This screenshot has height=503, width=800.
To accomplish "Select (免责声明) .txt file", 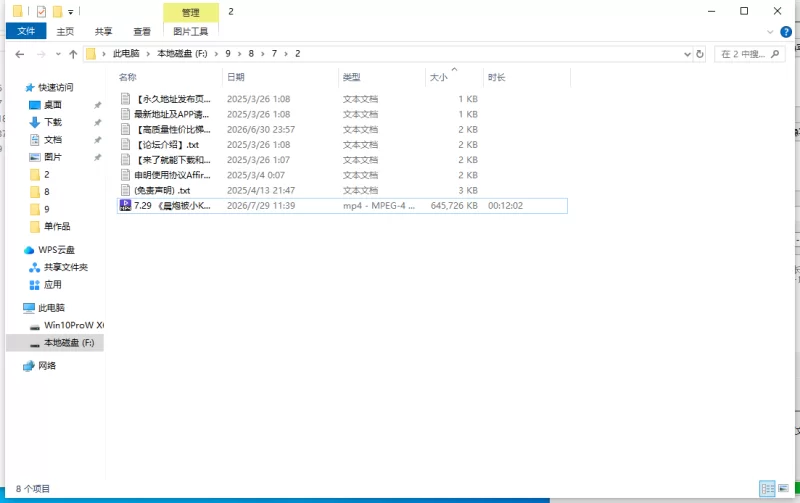I will pos(162,191).
